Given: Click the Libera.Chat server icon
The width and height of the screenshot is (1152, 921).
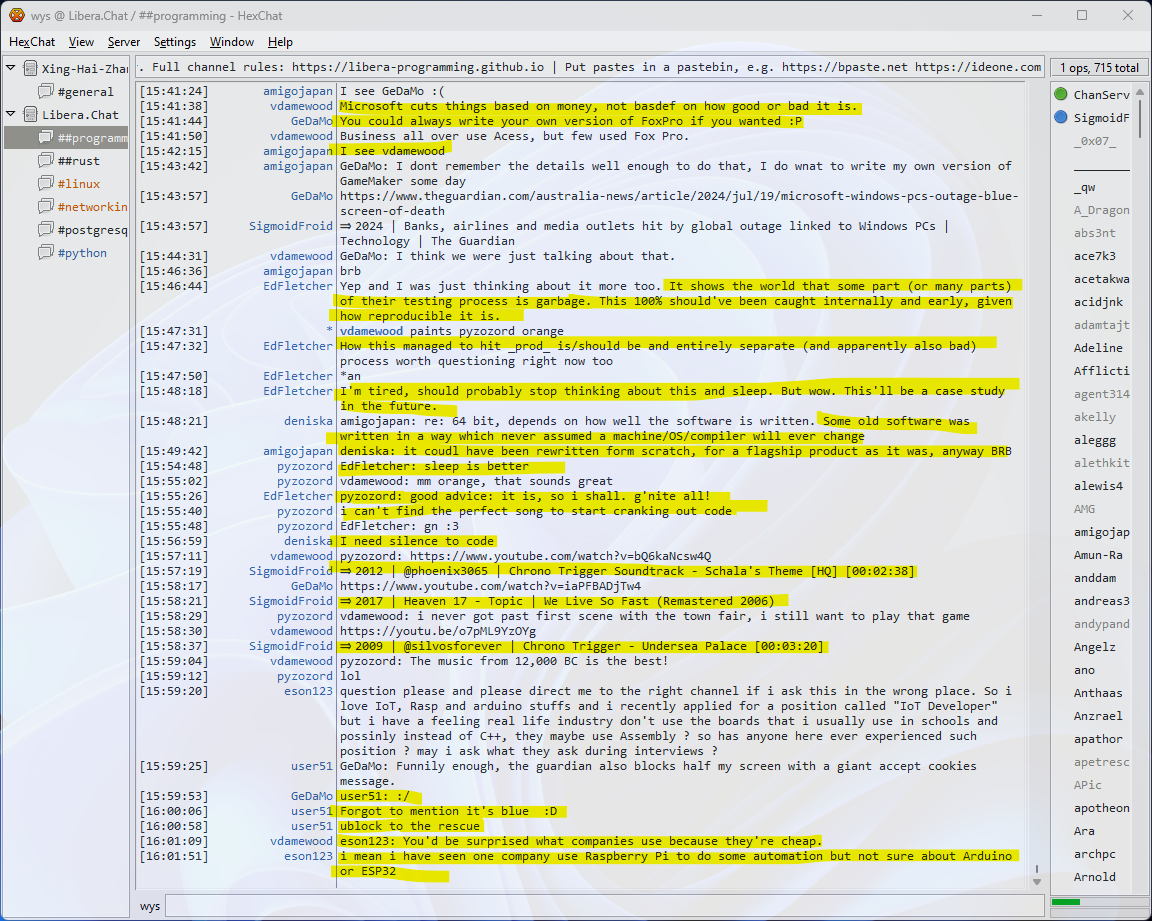Looking at the screenshot, I should (x=30, y=115).
